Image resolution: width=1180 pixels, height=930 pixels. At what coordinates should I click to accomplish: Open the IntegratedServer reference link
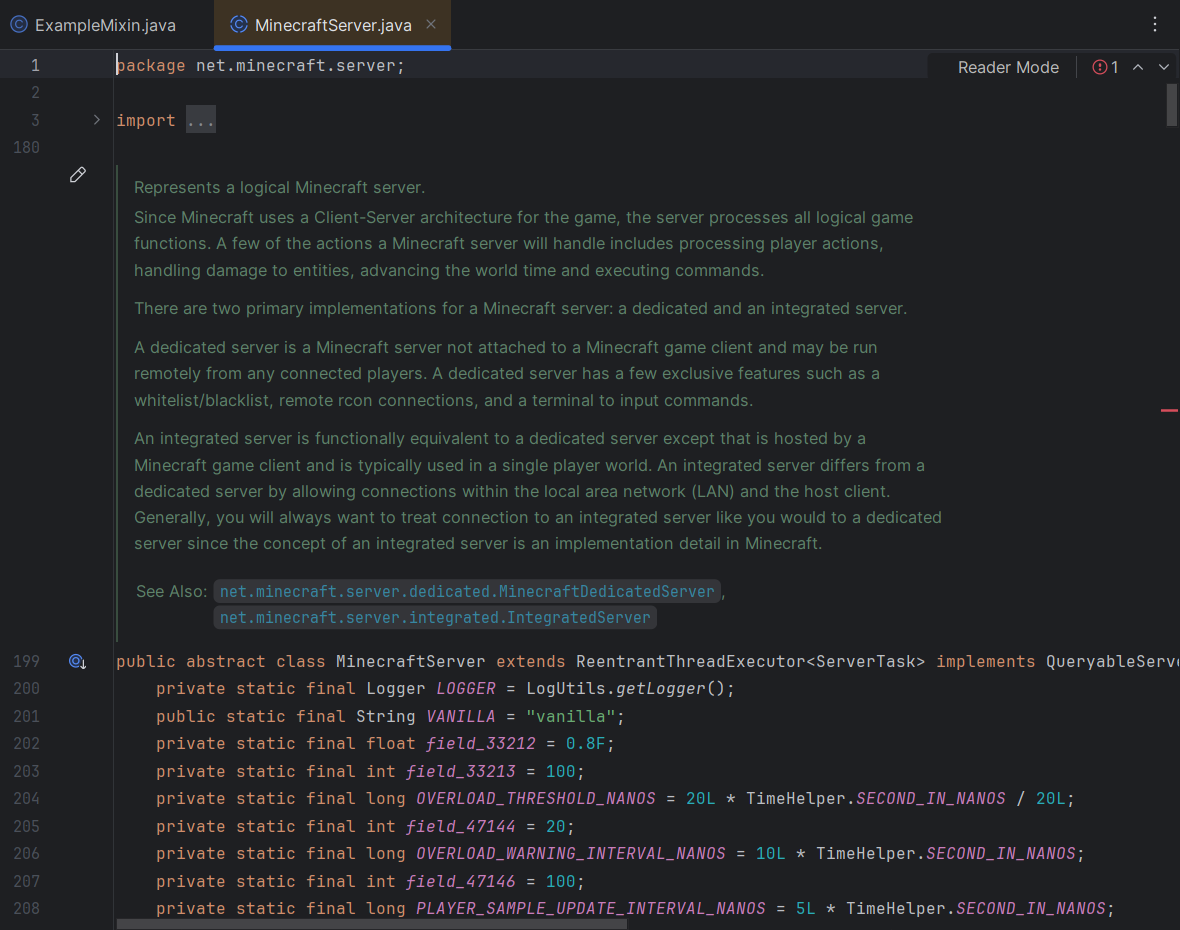click(x=434, y=617)
